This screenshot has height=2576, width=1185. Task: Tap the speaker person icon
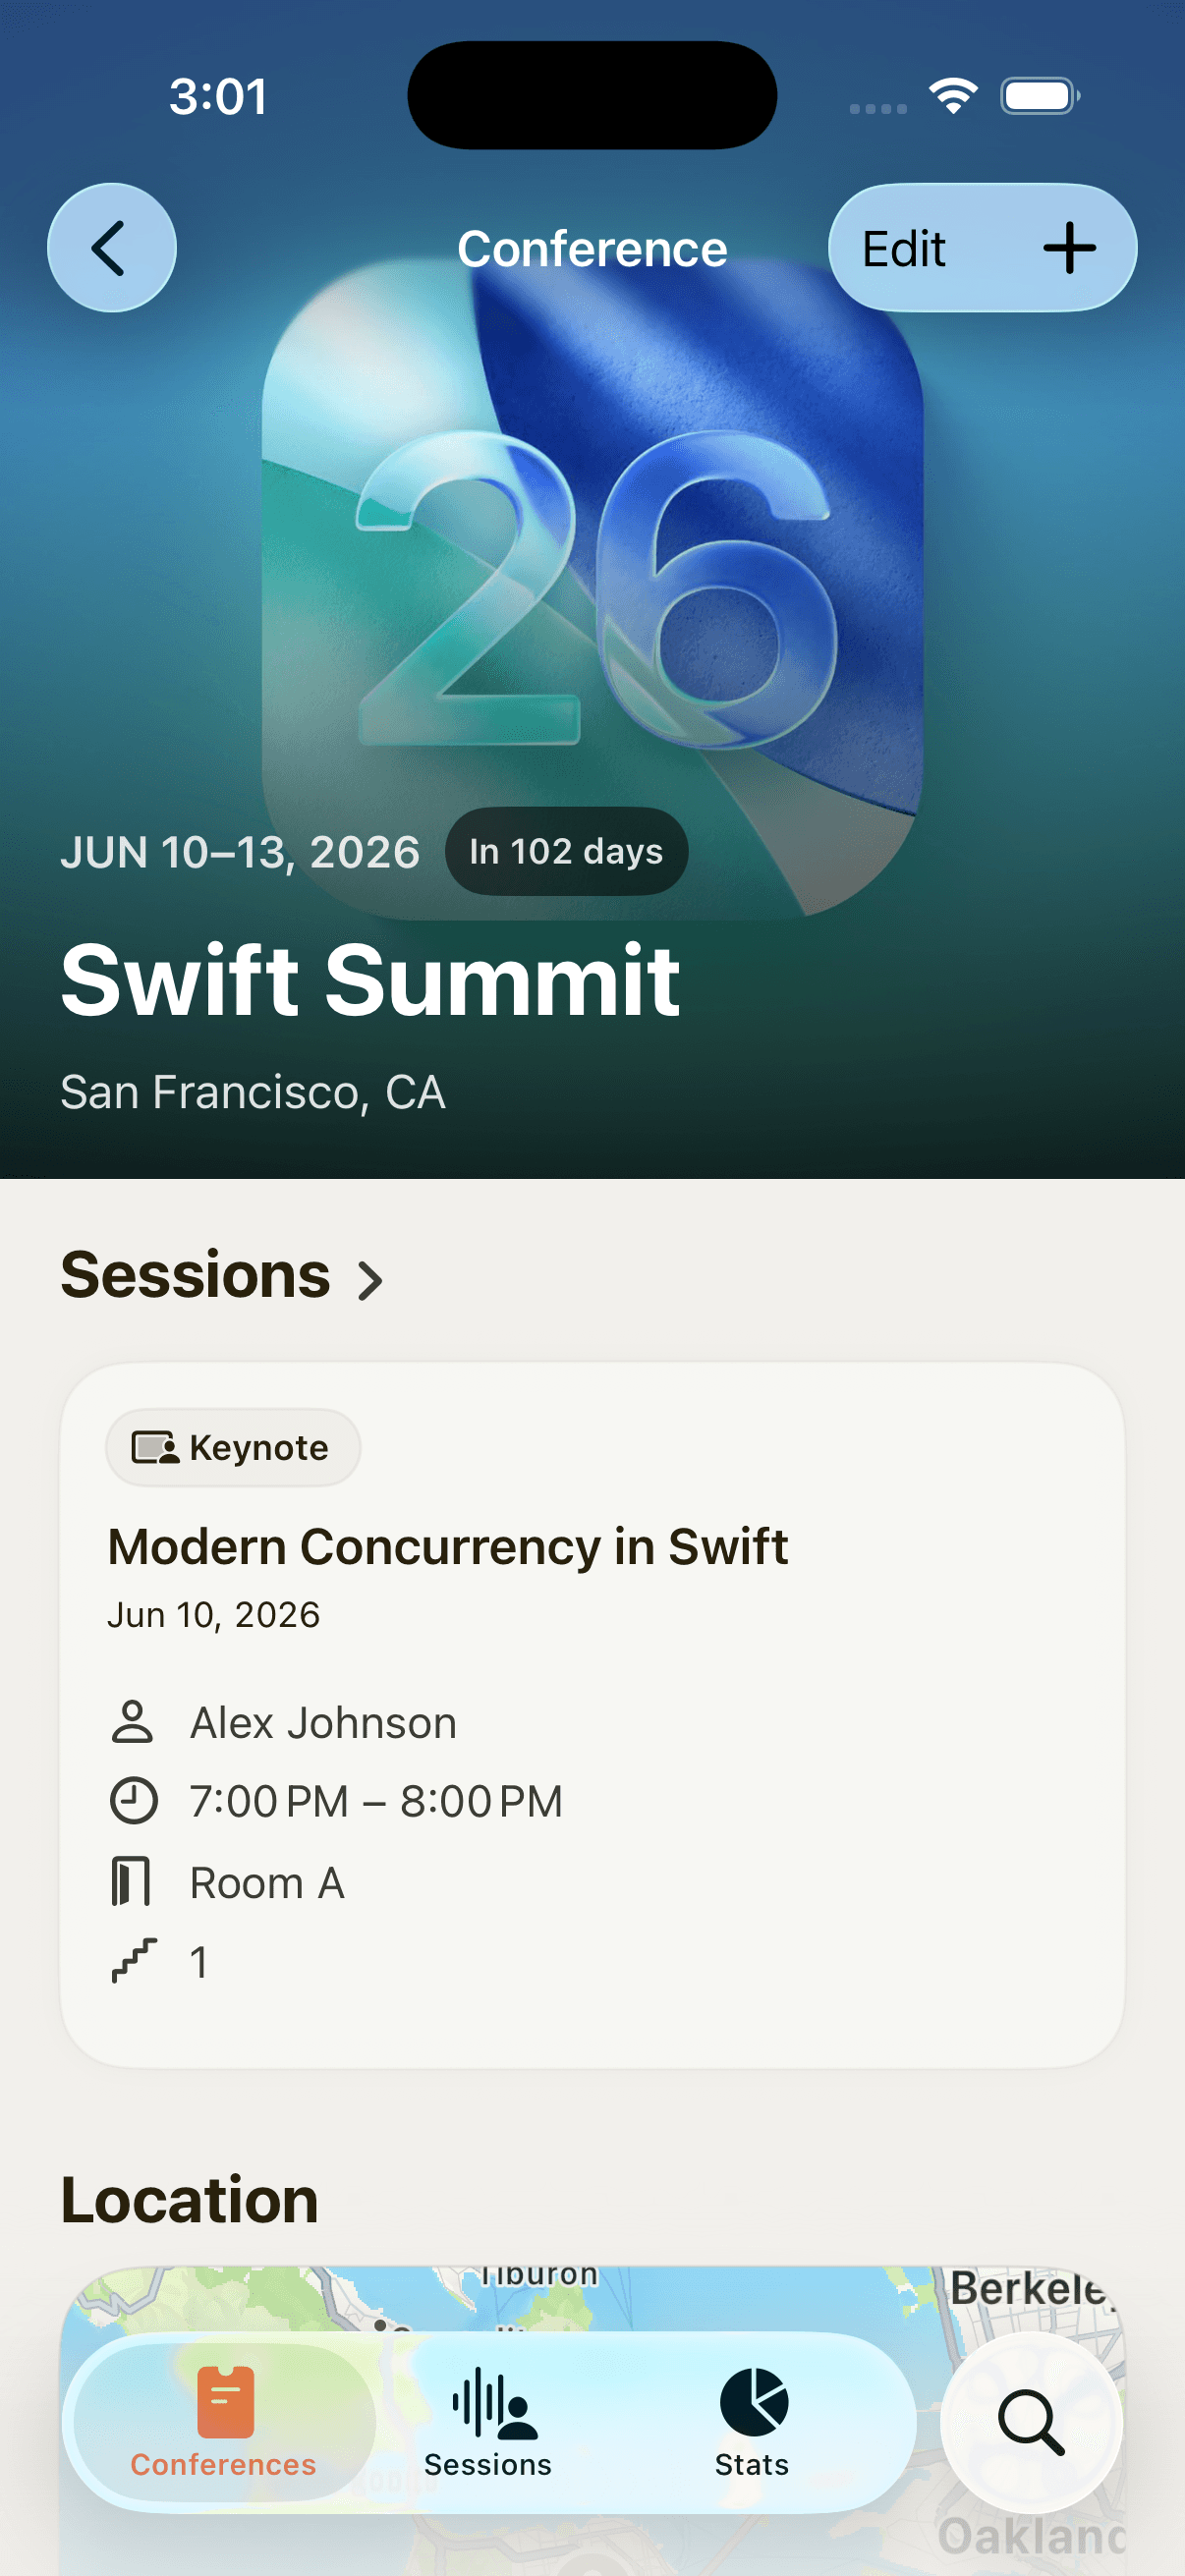click(x=132, y=1722)
